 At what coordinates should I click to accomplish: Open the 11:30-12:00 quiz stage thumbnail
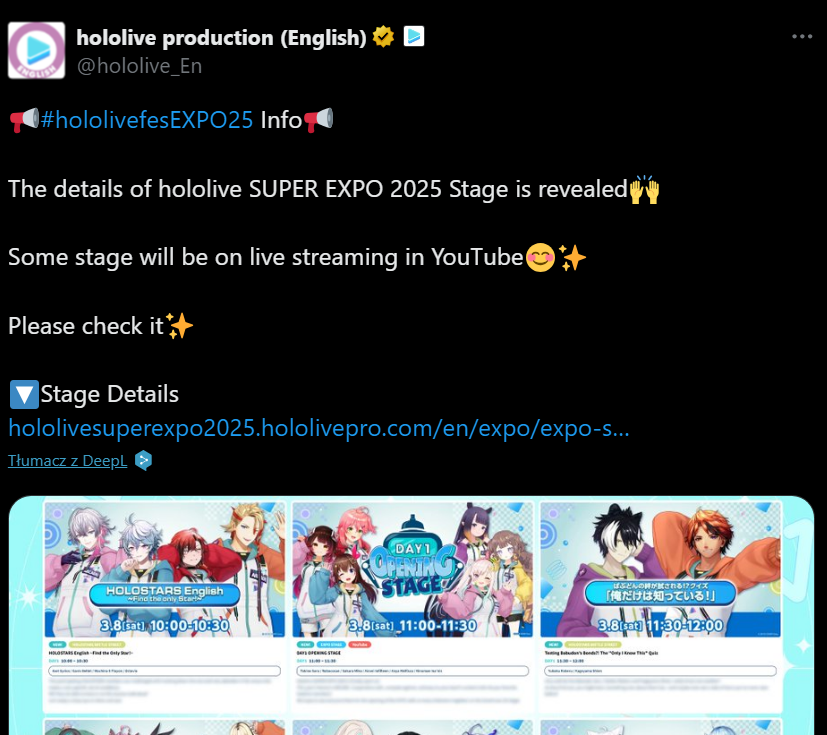(x=660, y=570)
